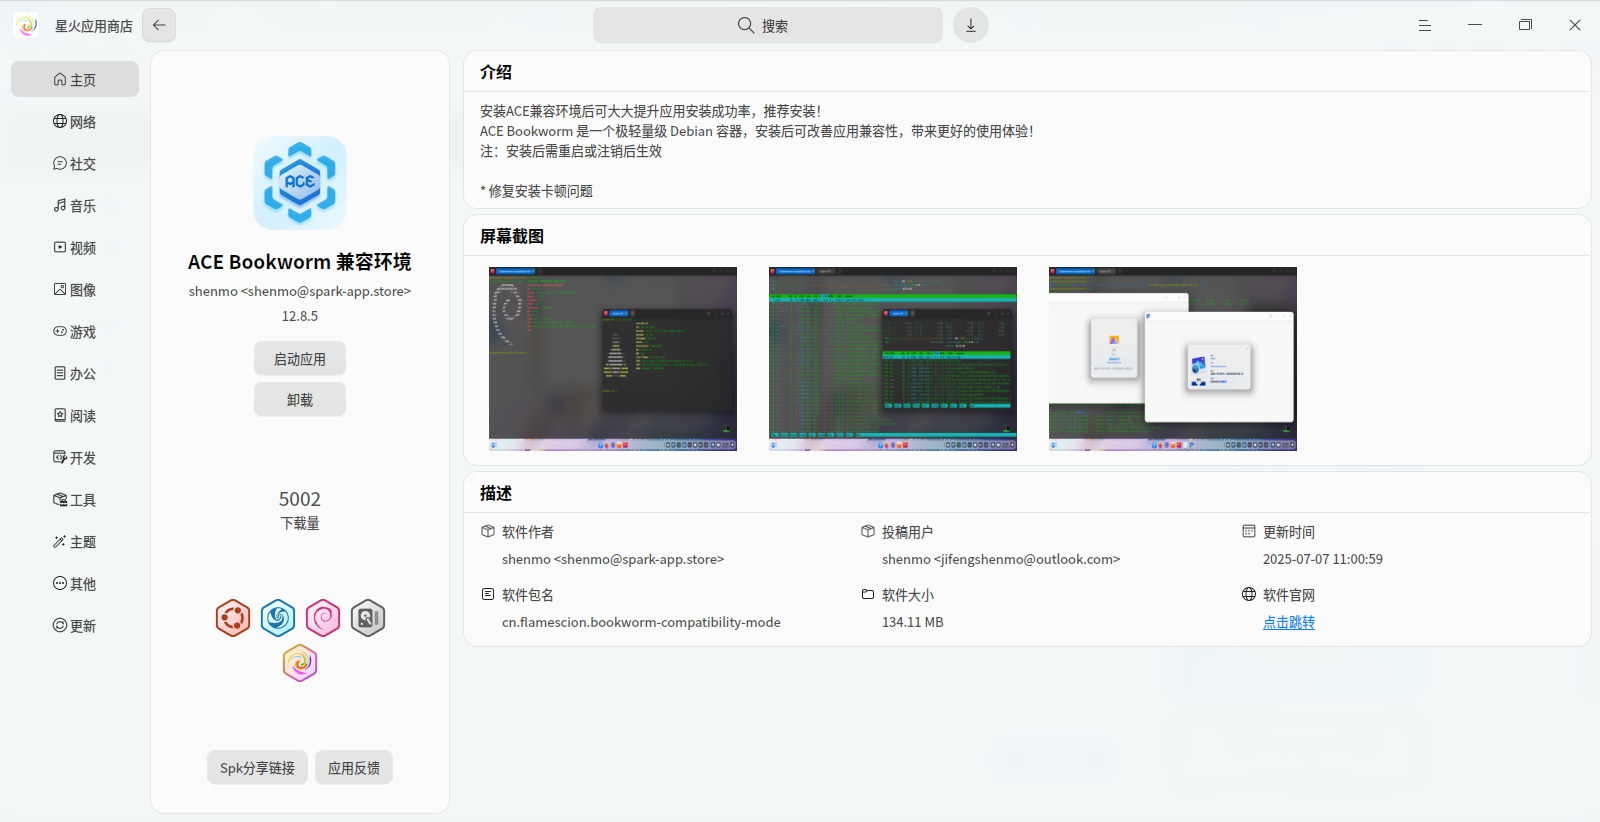This screenshot has height=822, width=1600.
Task: Click the 启动应用 launch button
Action: click(x=300, y=359)
